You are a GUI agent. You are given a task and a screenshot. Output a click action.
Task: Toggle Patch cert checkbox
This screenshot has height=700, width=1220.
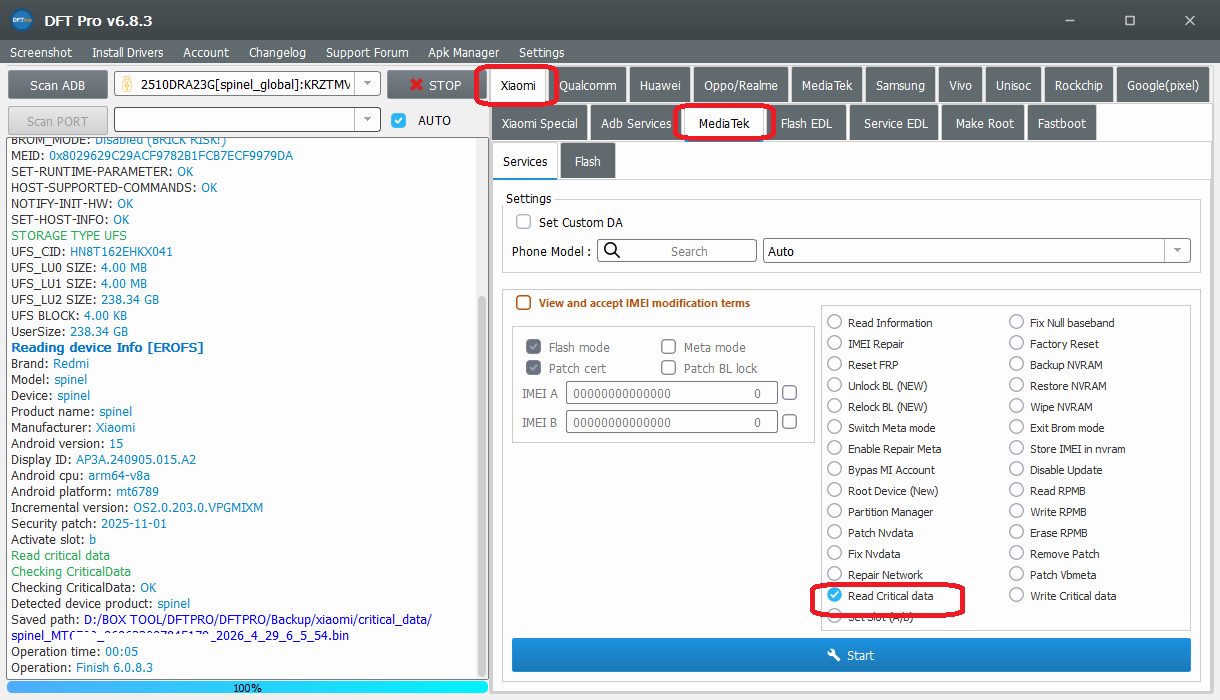point(533,368)
